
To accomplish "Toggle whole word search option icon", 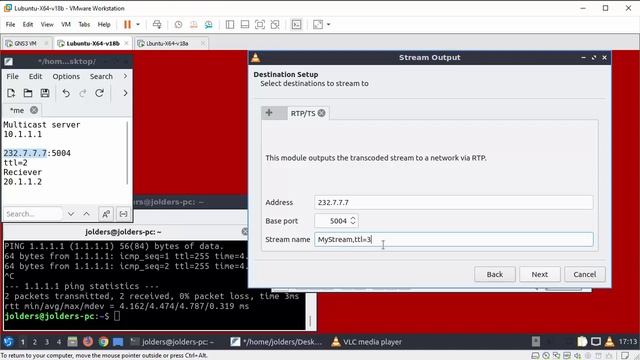I will (123, 214).
